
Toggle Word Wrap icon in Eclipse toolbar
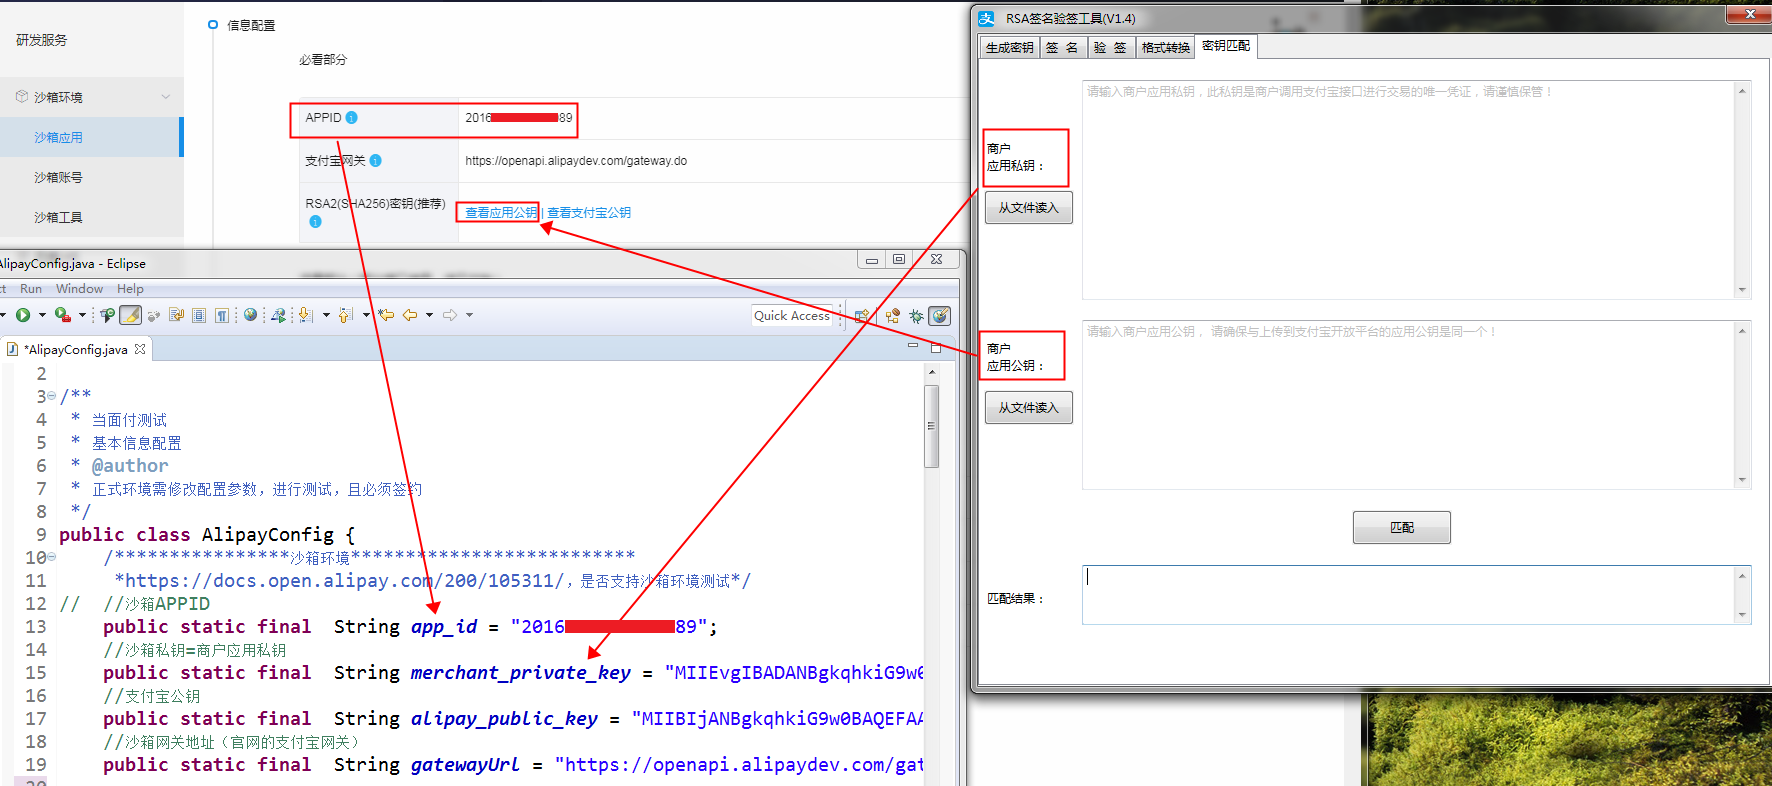point(176,315)
